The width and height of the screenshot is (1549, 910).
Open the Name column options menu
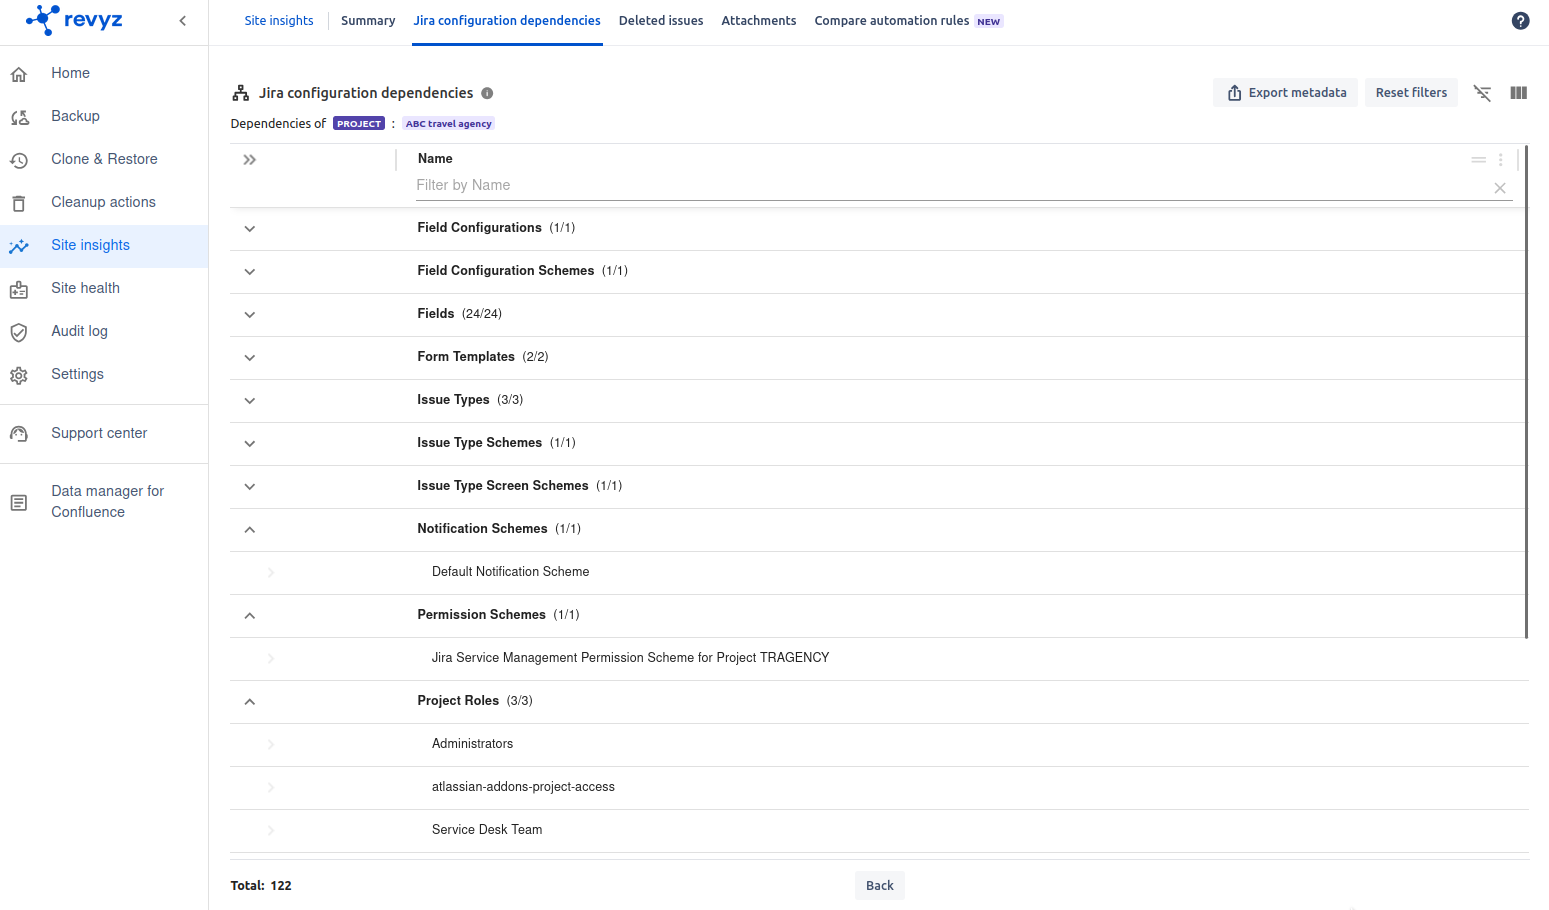click(x=1500, y=160)
